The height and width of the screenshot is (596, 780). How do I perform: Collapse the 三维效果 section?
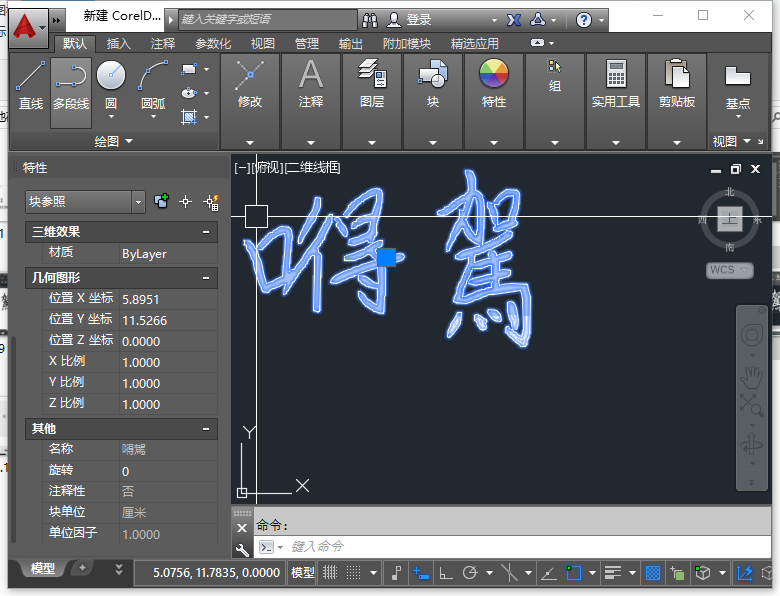[x=206, y=232]
